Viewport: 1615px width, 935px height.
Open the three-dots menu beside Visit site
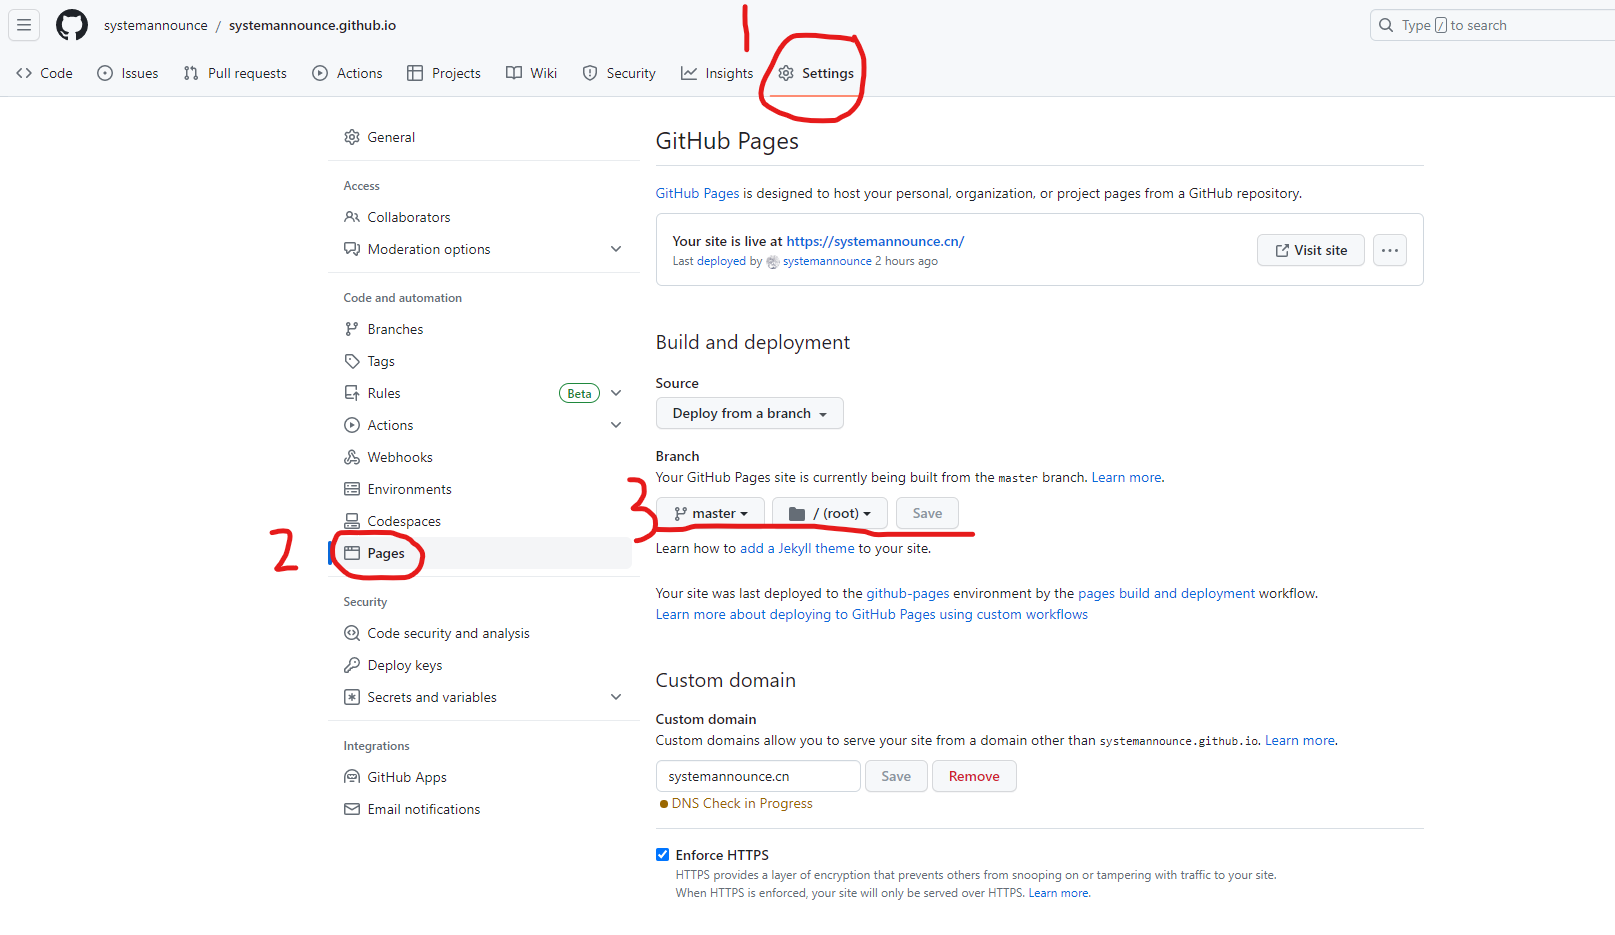tap(1390, 250)
